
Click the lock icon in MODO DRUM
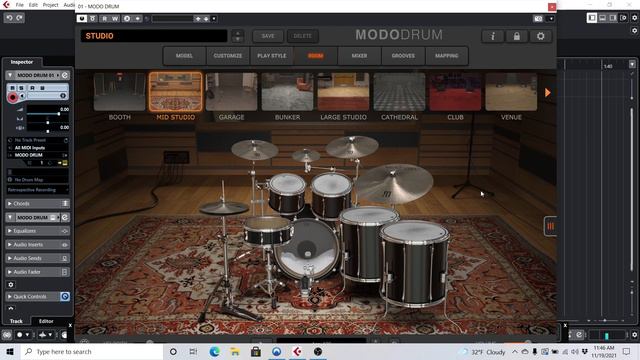[x=517, y=36]
